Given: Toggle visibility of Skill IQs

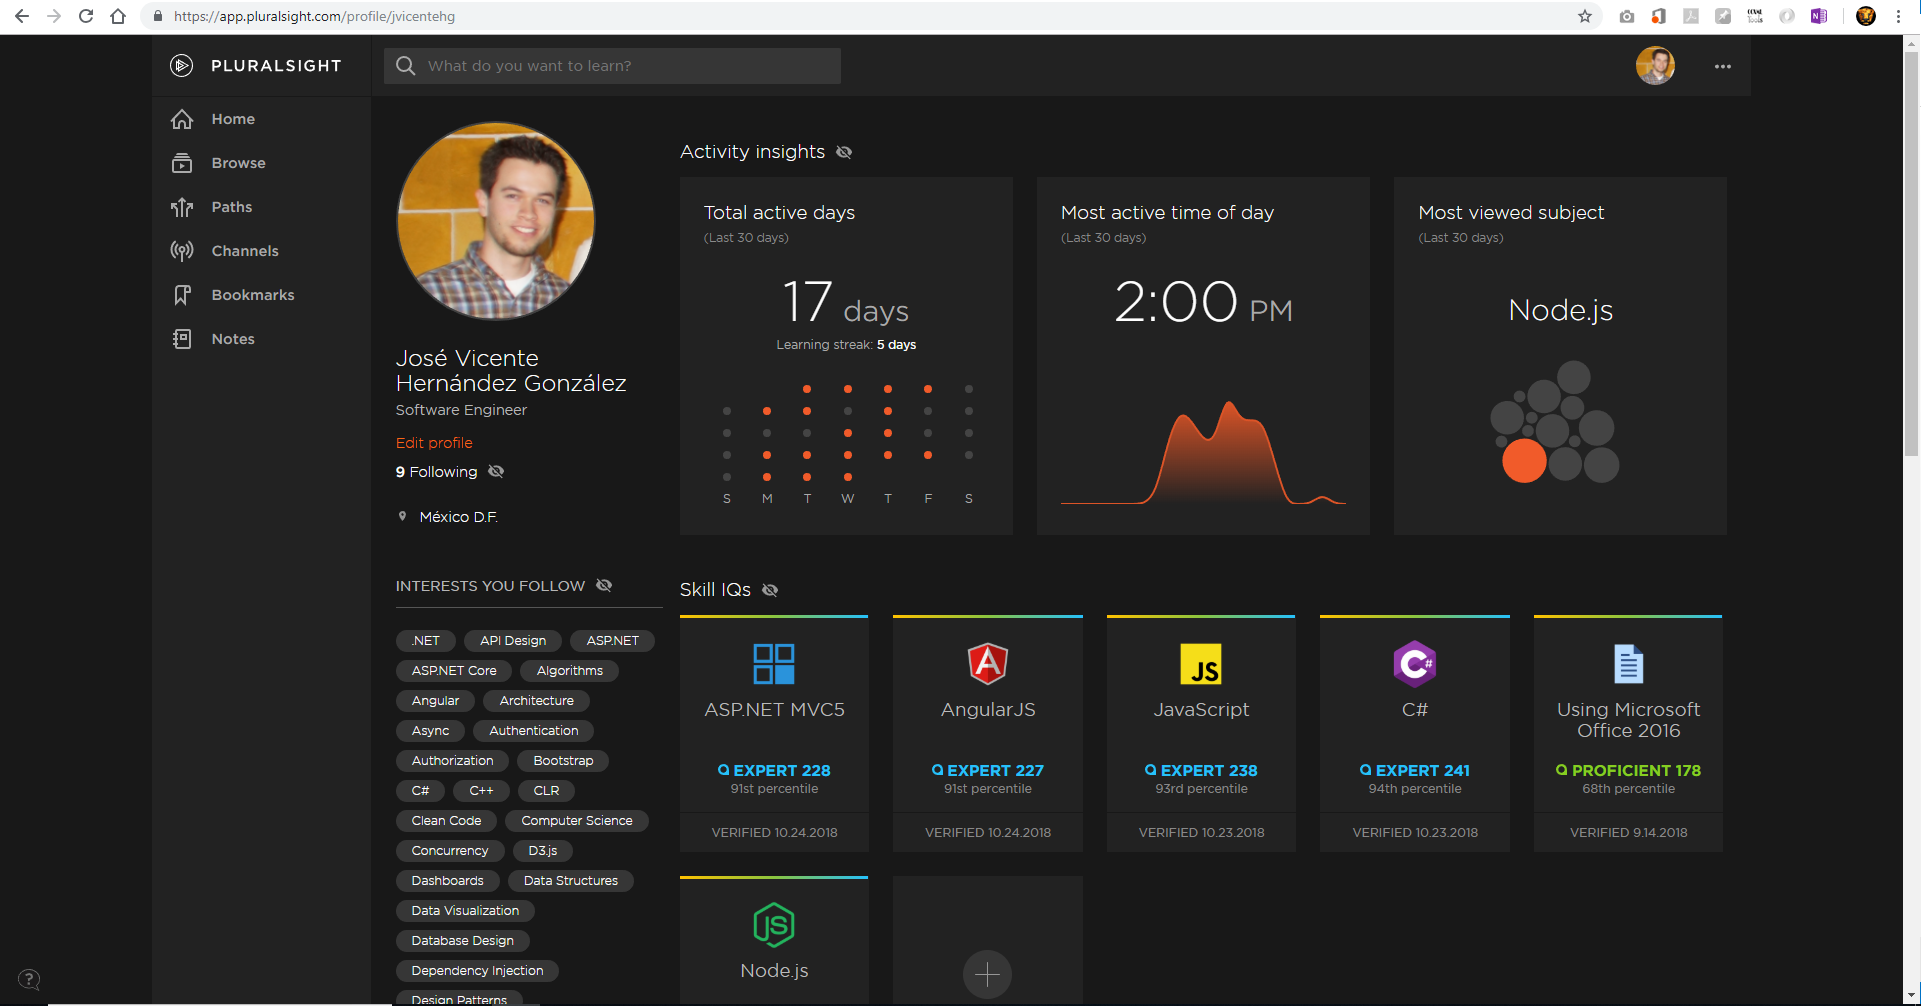Looking at the screenshot, I should pyautogui.click(x=770, y=590).
